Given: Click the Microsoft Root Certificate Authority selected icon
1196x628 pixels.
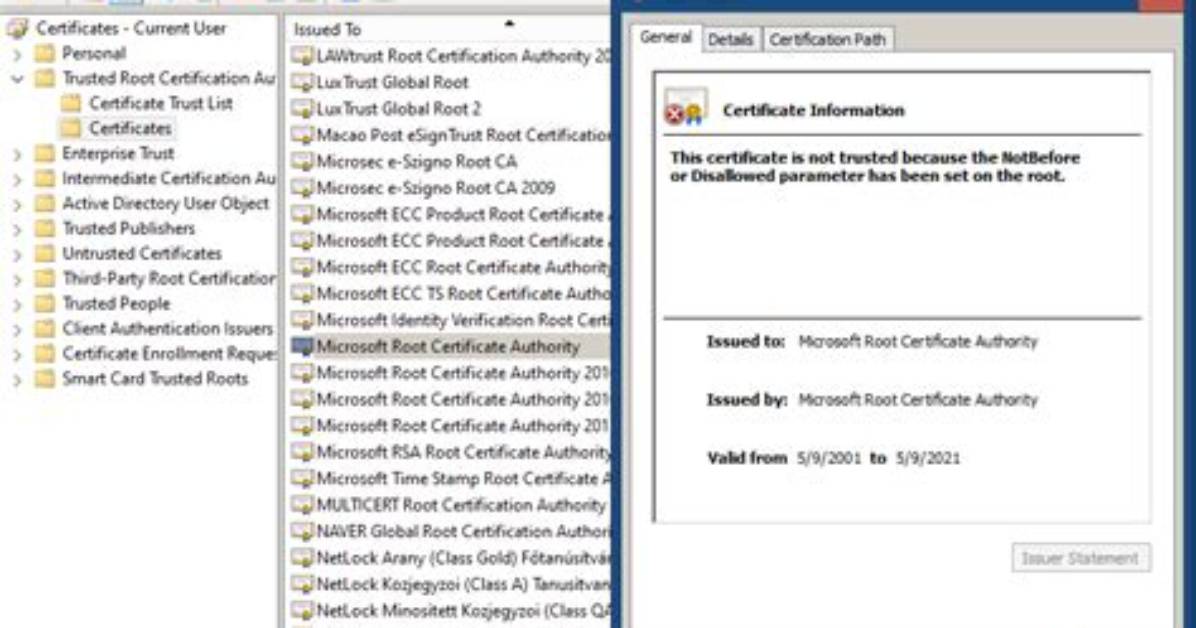Looking at the screenshot, I should tap(302, 346).
